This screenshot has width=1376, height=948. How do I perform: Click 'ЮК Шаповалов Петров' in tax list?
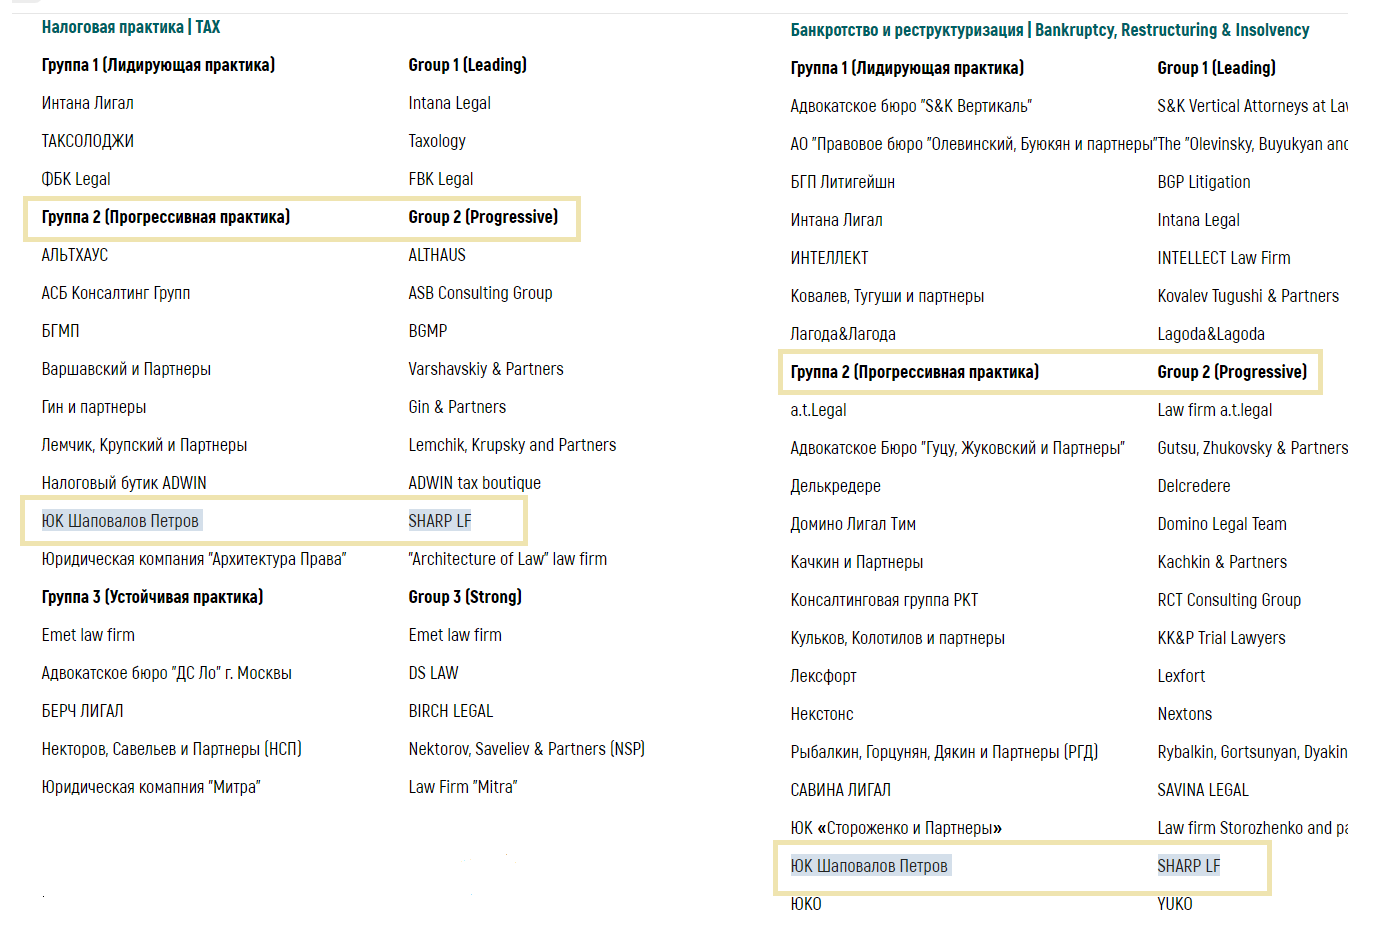120,521
